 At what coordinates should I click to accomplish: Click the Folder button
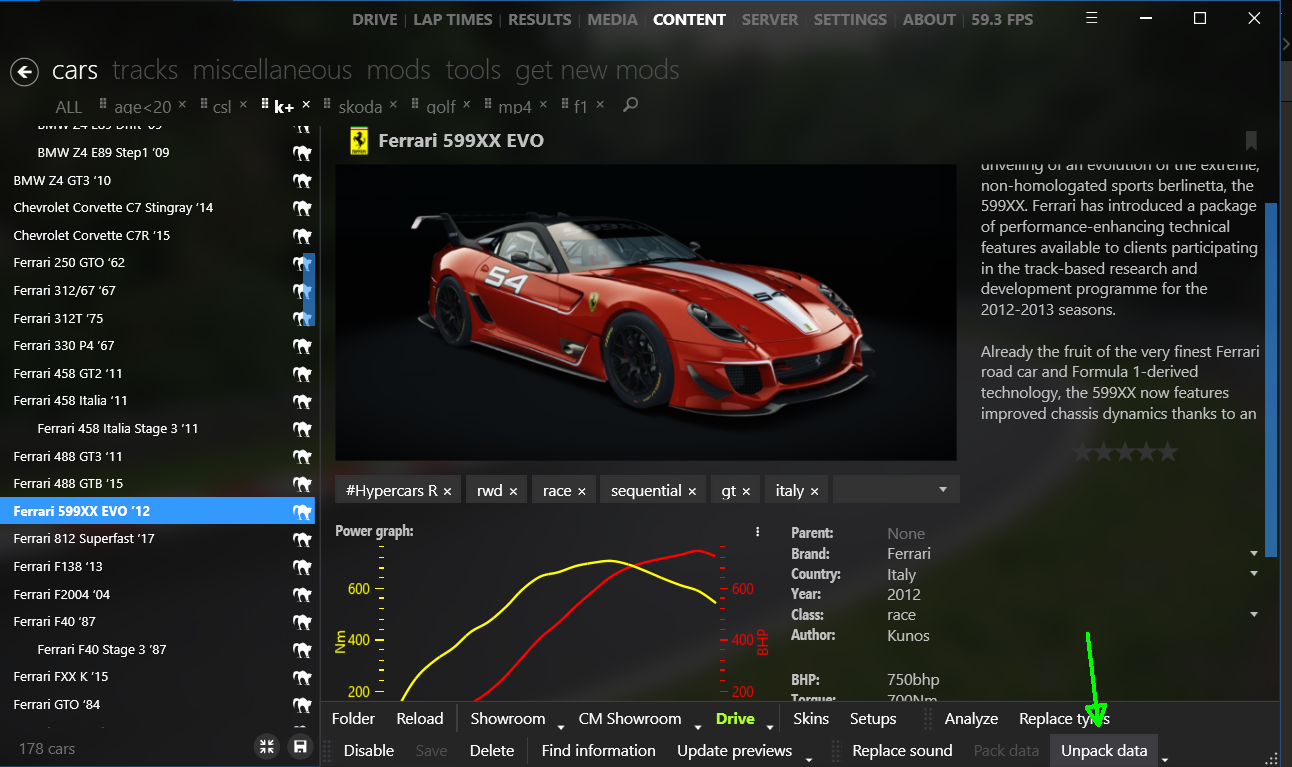coord(353,718)
